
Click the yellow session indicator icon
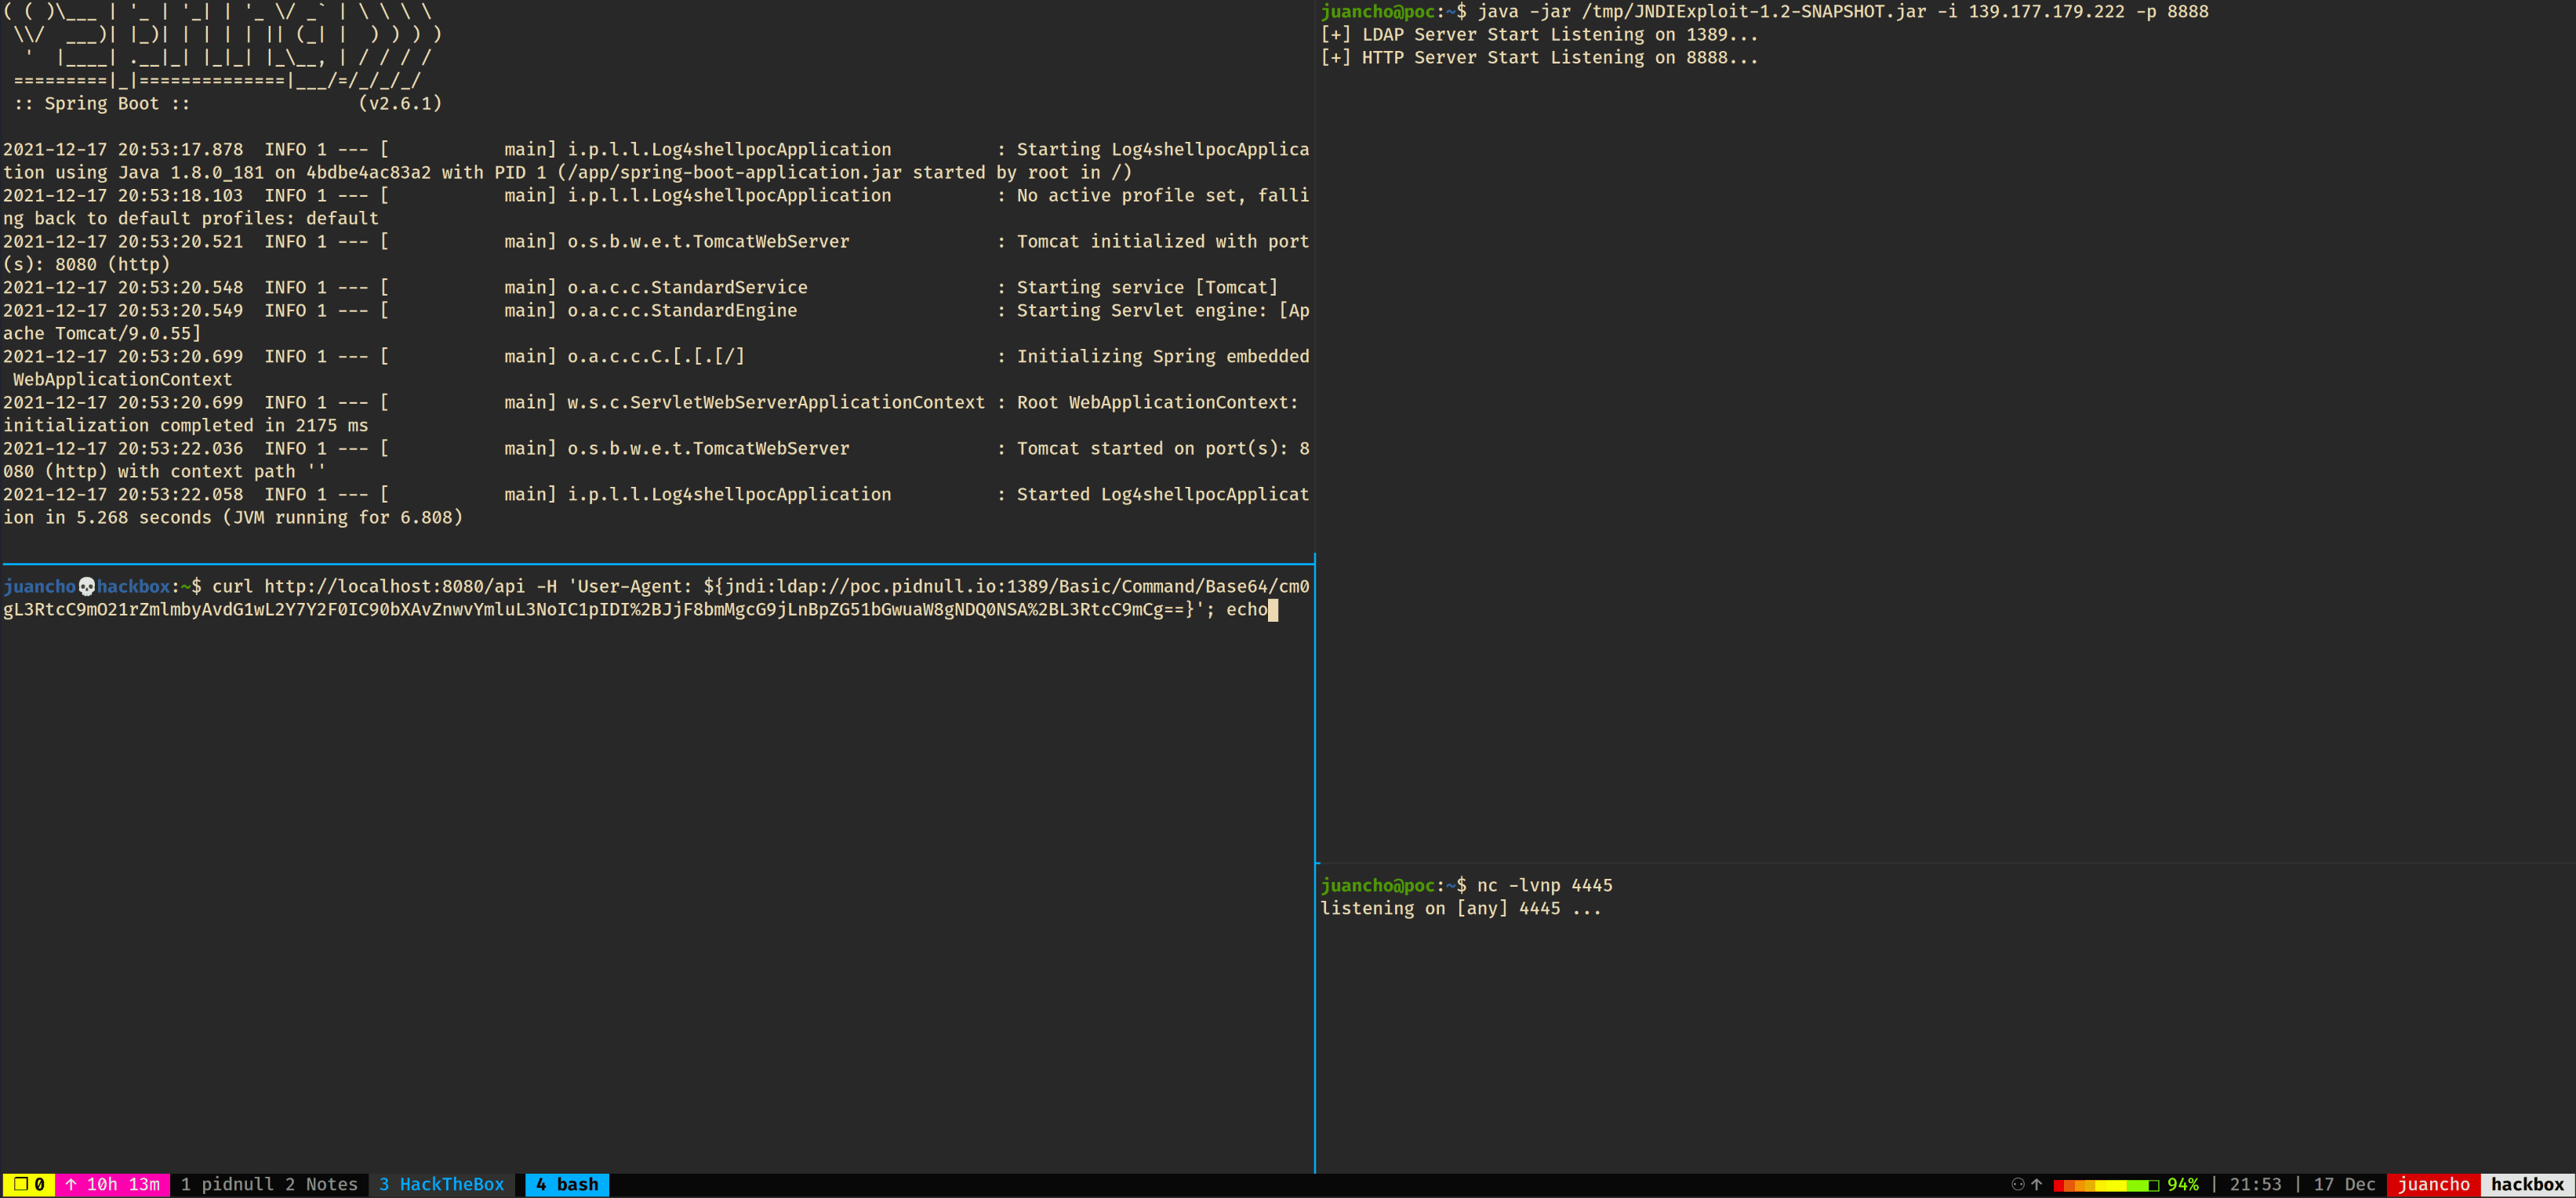tap(21, 1184)
